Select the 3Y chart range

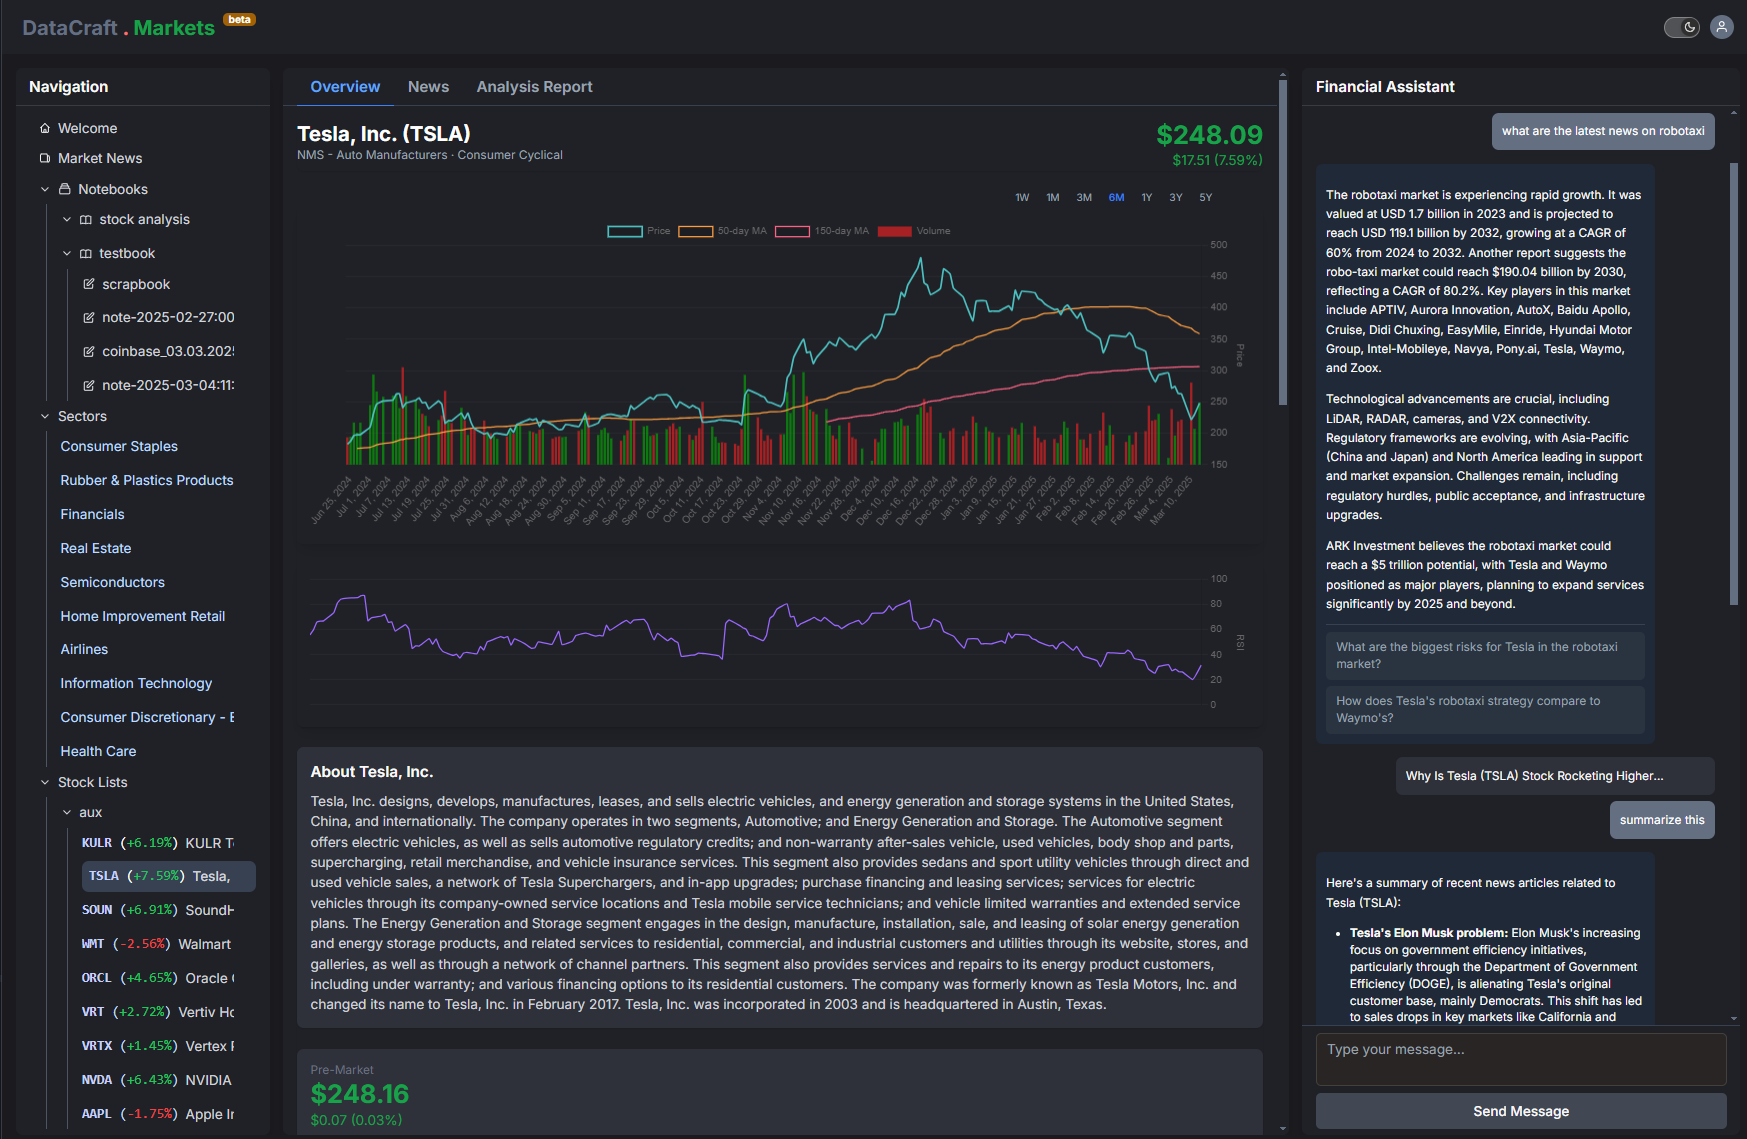click(x=1176, y=197)
